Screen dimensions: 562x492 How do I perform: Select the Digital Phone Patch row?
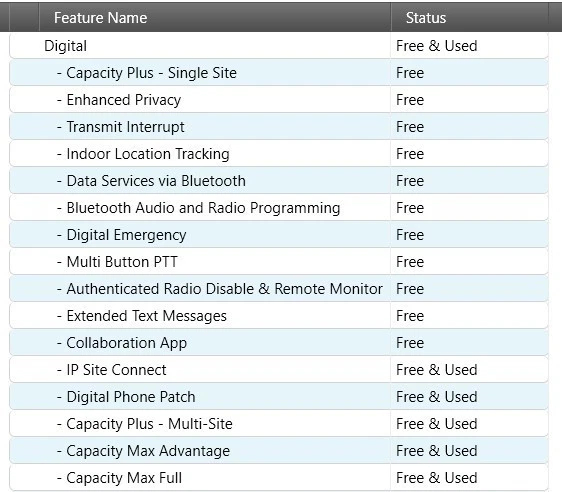pyautogui.click(x=279, y=397)
